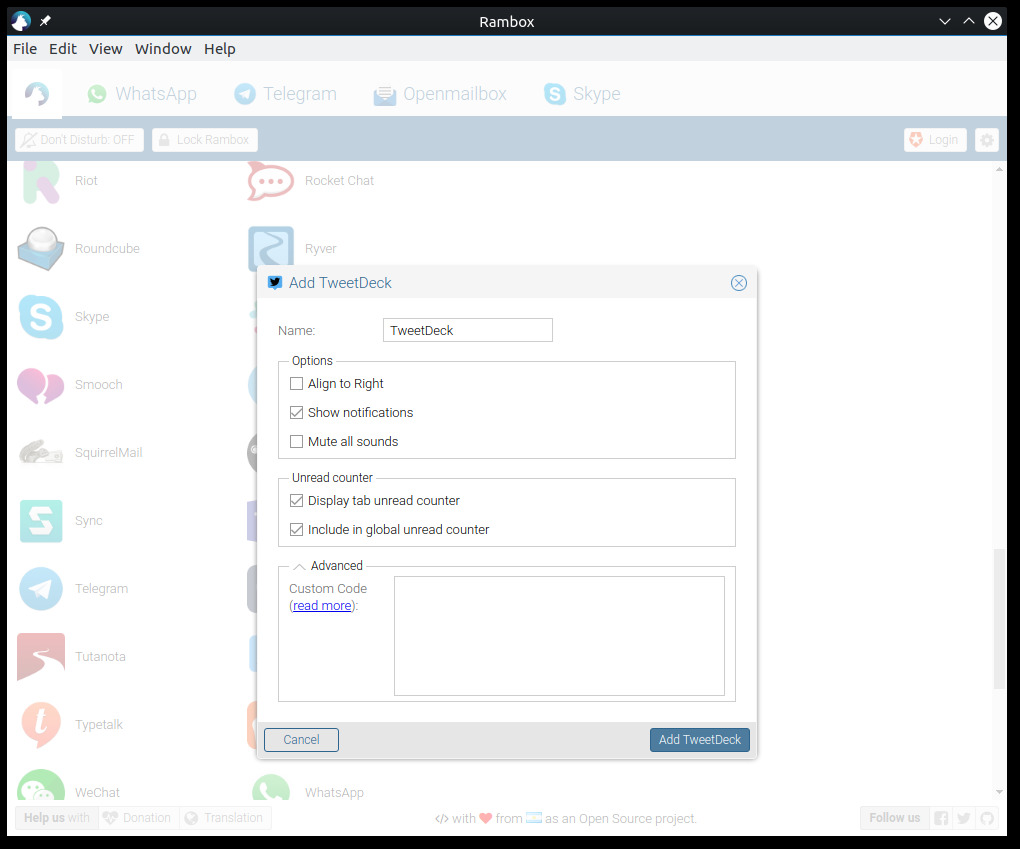Click the Translation button
This screenshot has width=1020, height=849.
point(224,818)
